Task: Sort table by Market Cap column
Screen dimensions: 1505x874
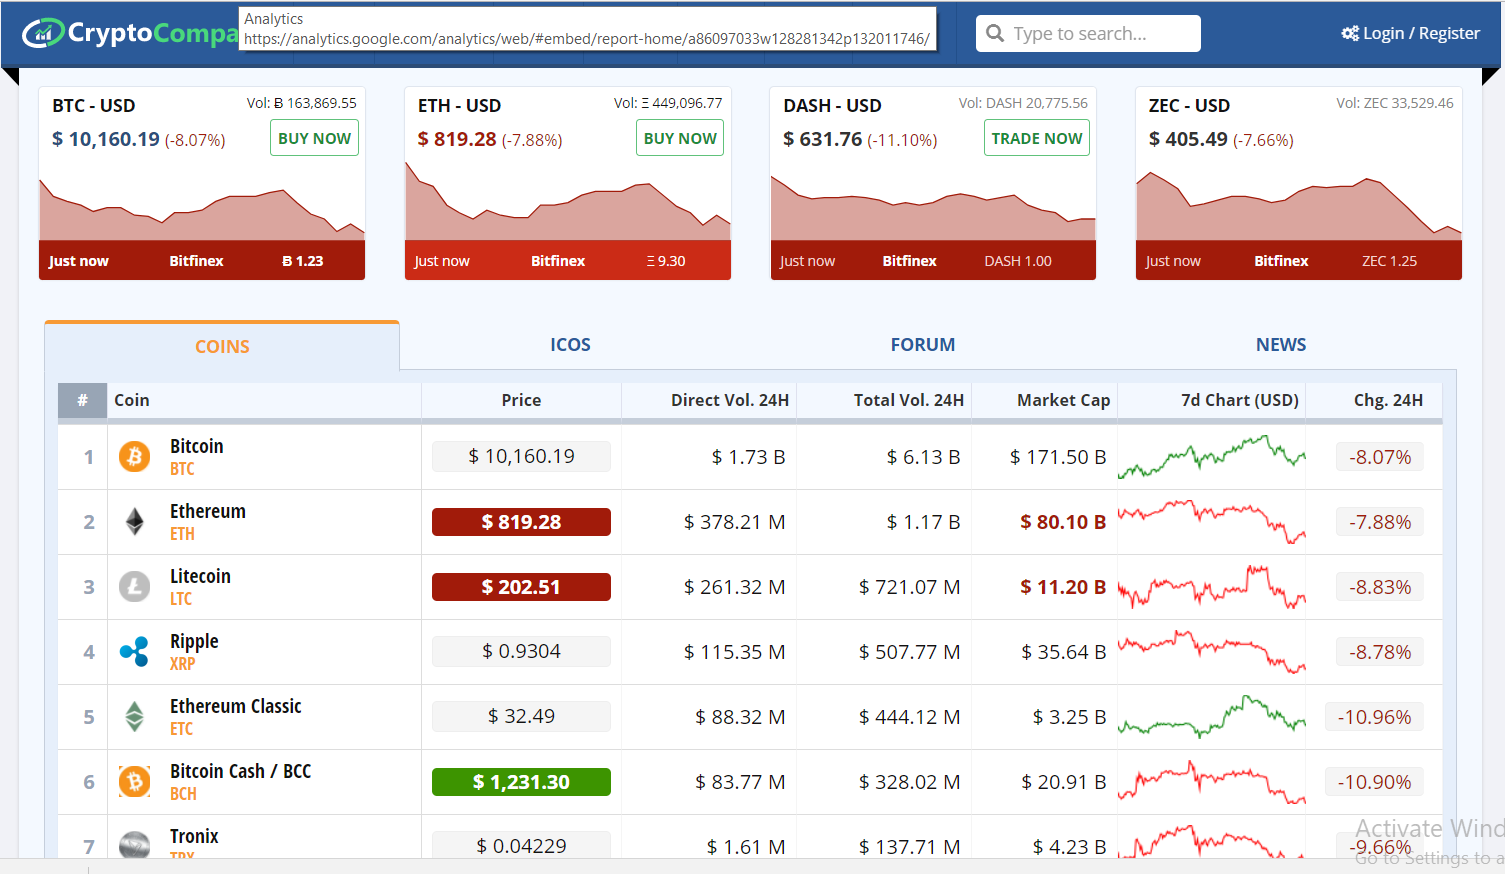Action: click(x=1063, y=400)
